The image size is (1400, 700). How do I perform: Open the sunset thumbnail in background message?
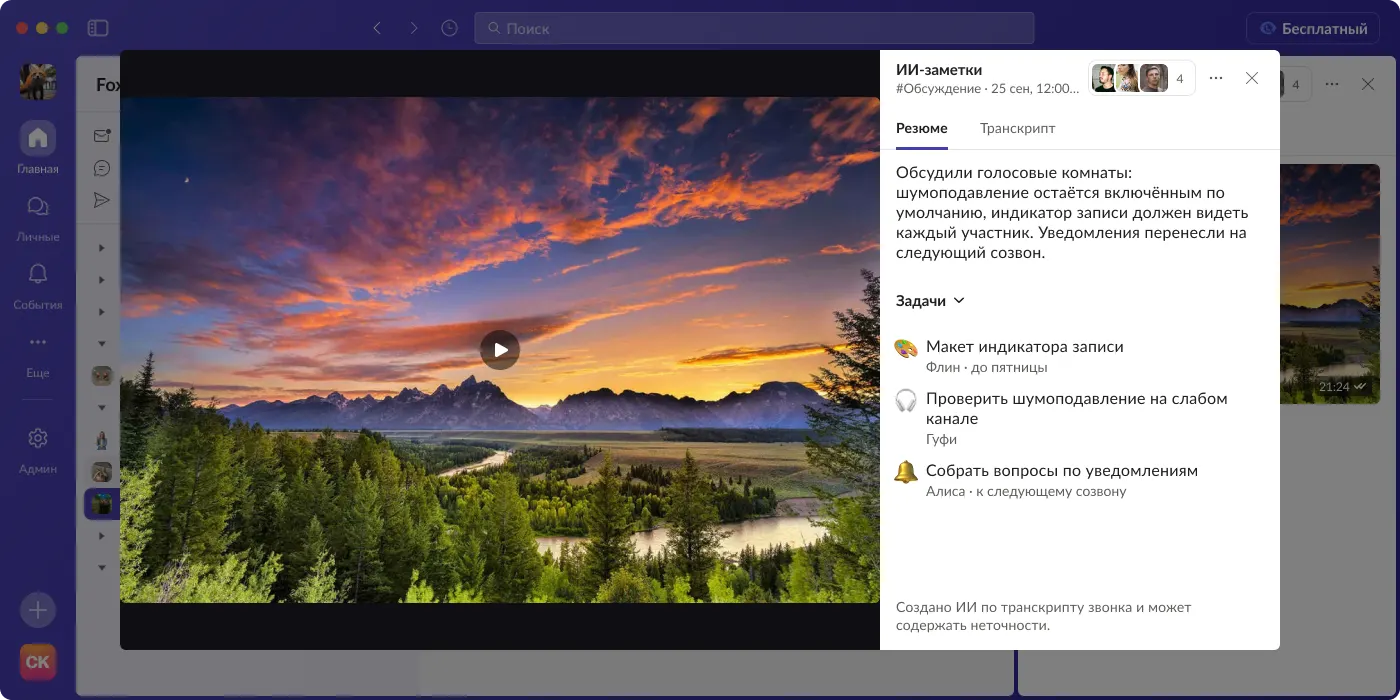[1330, 284]
